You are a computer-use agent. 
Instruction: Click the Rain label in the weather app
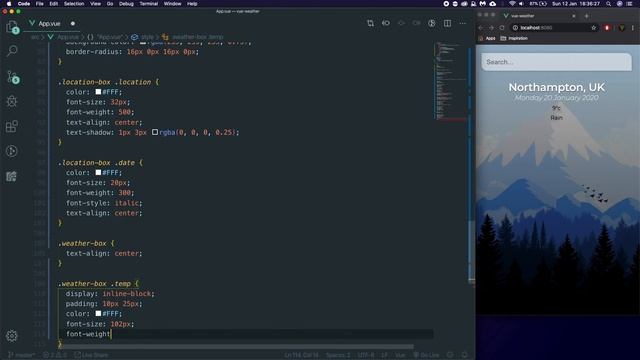[x=556, y=118]
